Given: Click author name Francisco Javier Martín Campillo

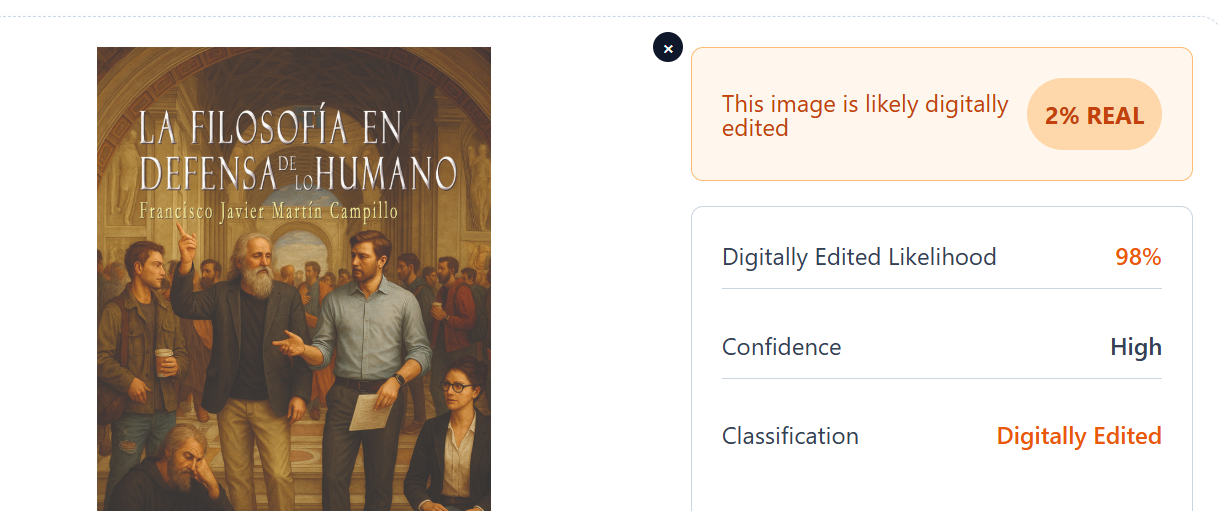Looking at the screenshot, I should [x=268, y=212].
